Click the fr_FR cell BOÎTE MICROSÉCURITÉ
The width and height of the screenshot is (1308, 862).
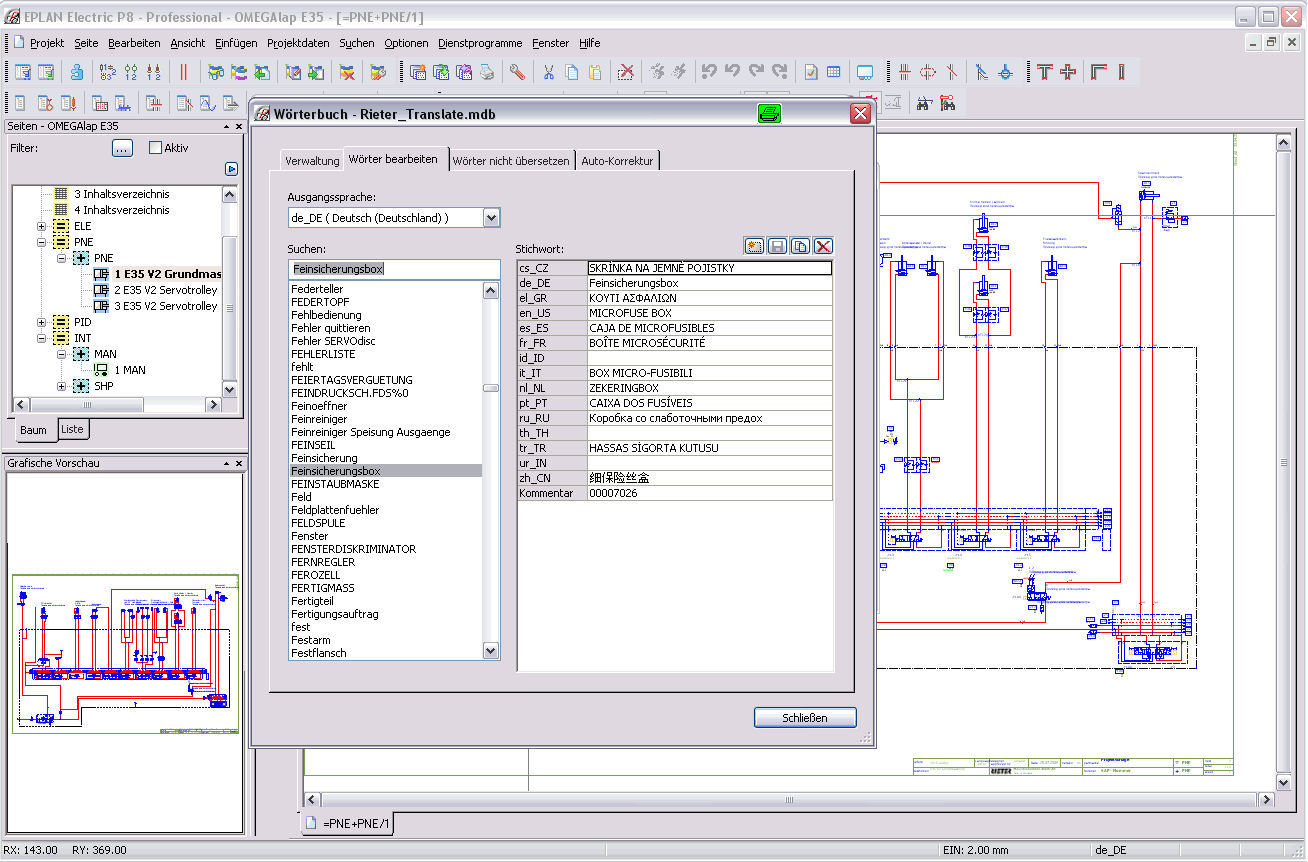(x=709, y=342)
